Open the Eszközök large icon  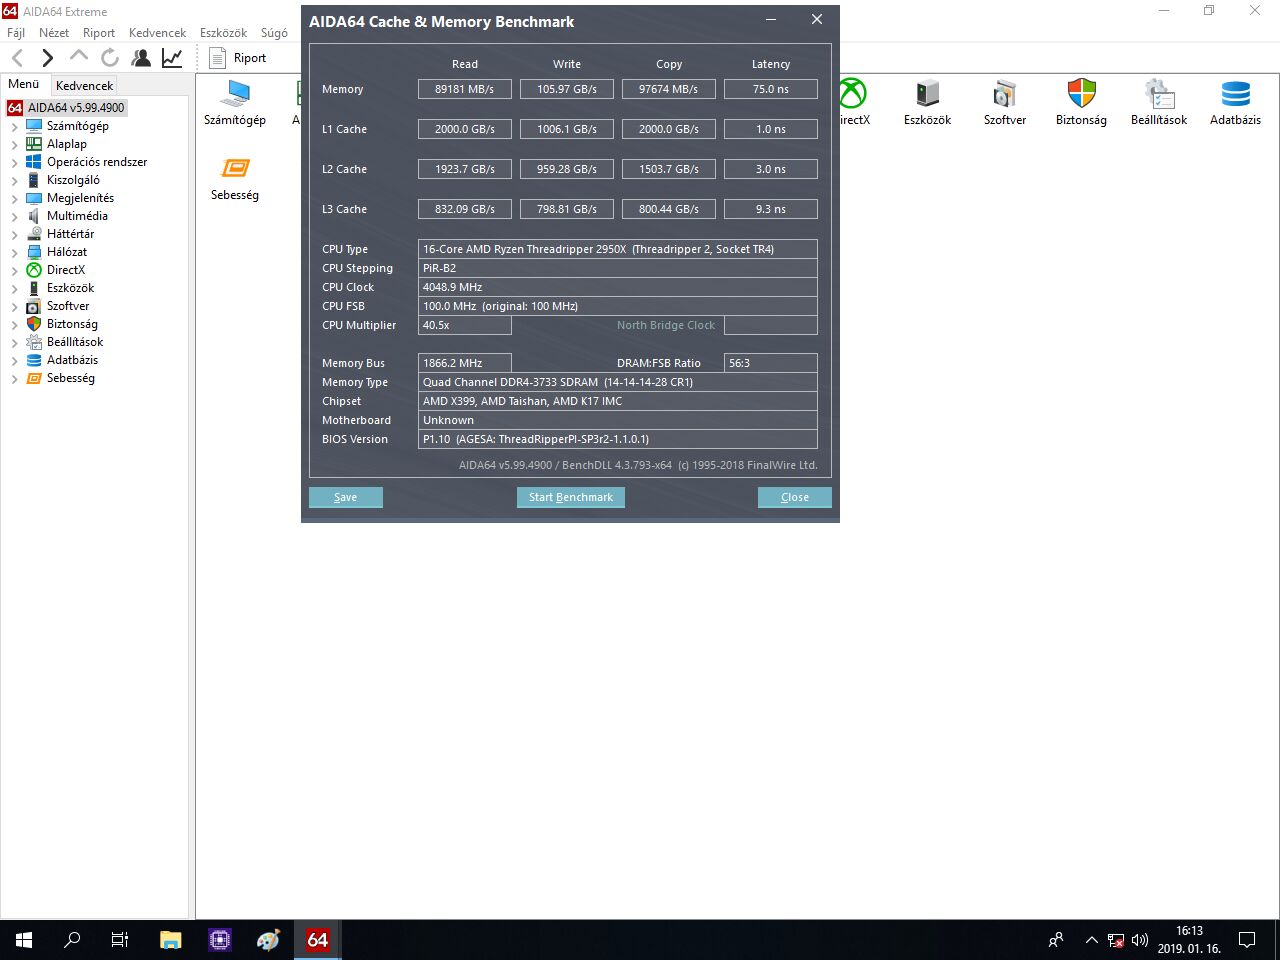click(927, 103)
